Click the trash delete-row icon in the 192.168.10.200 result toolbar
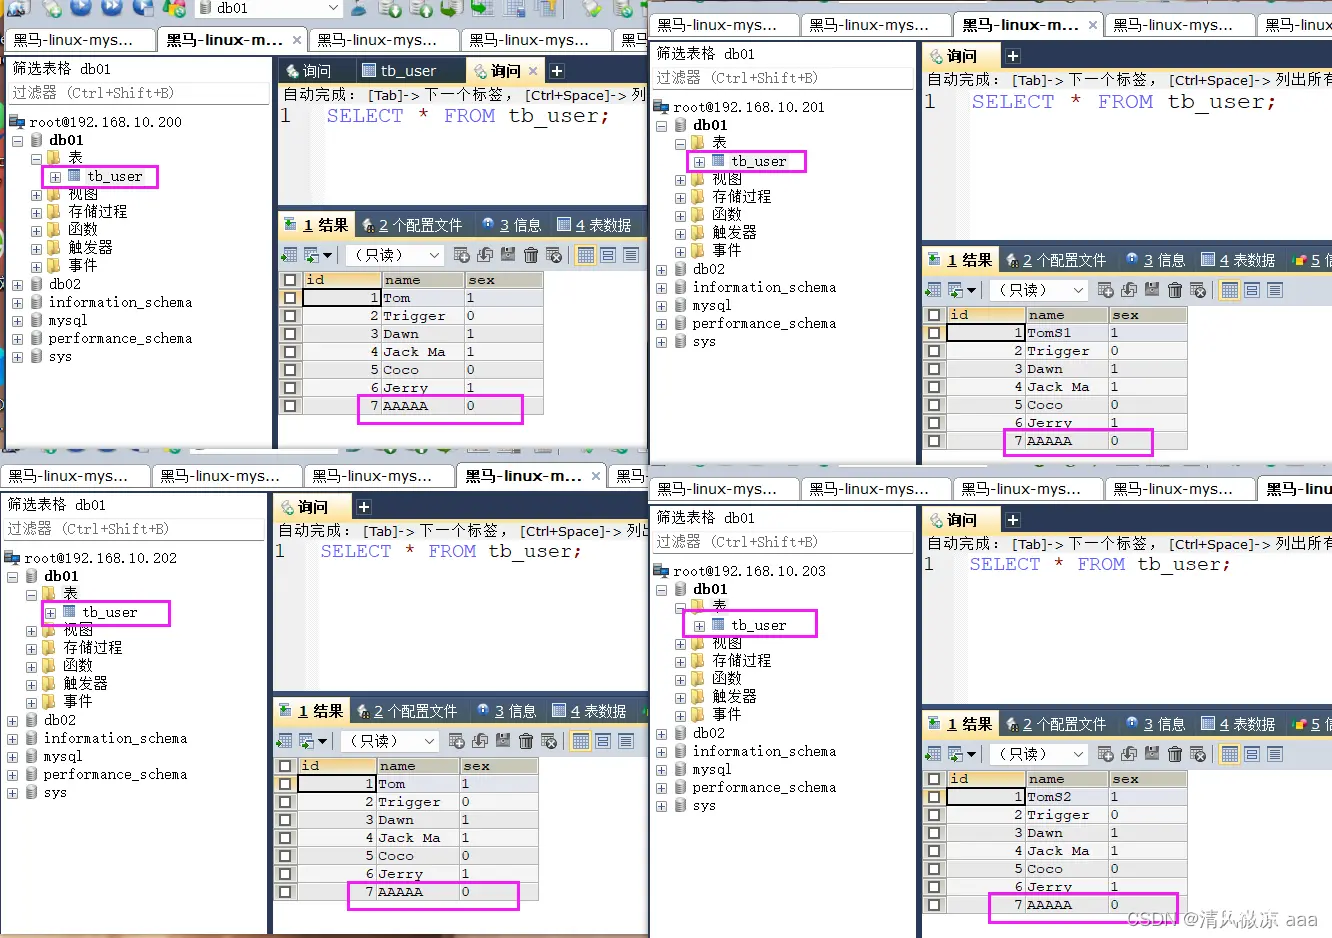 [531, 255]
